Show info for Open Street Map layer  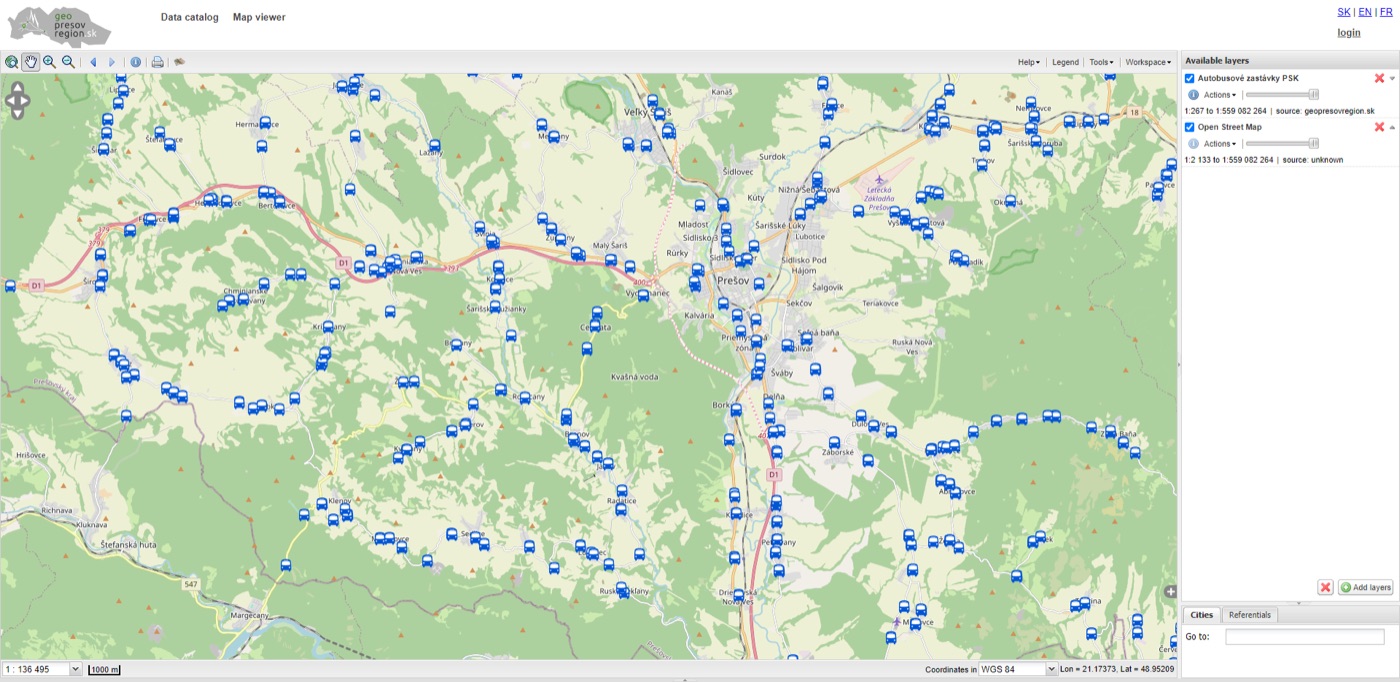tap(1193, 144)
